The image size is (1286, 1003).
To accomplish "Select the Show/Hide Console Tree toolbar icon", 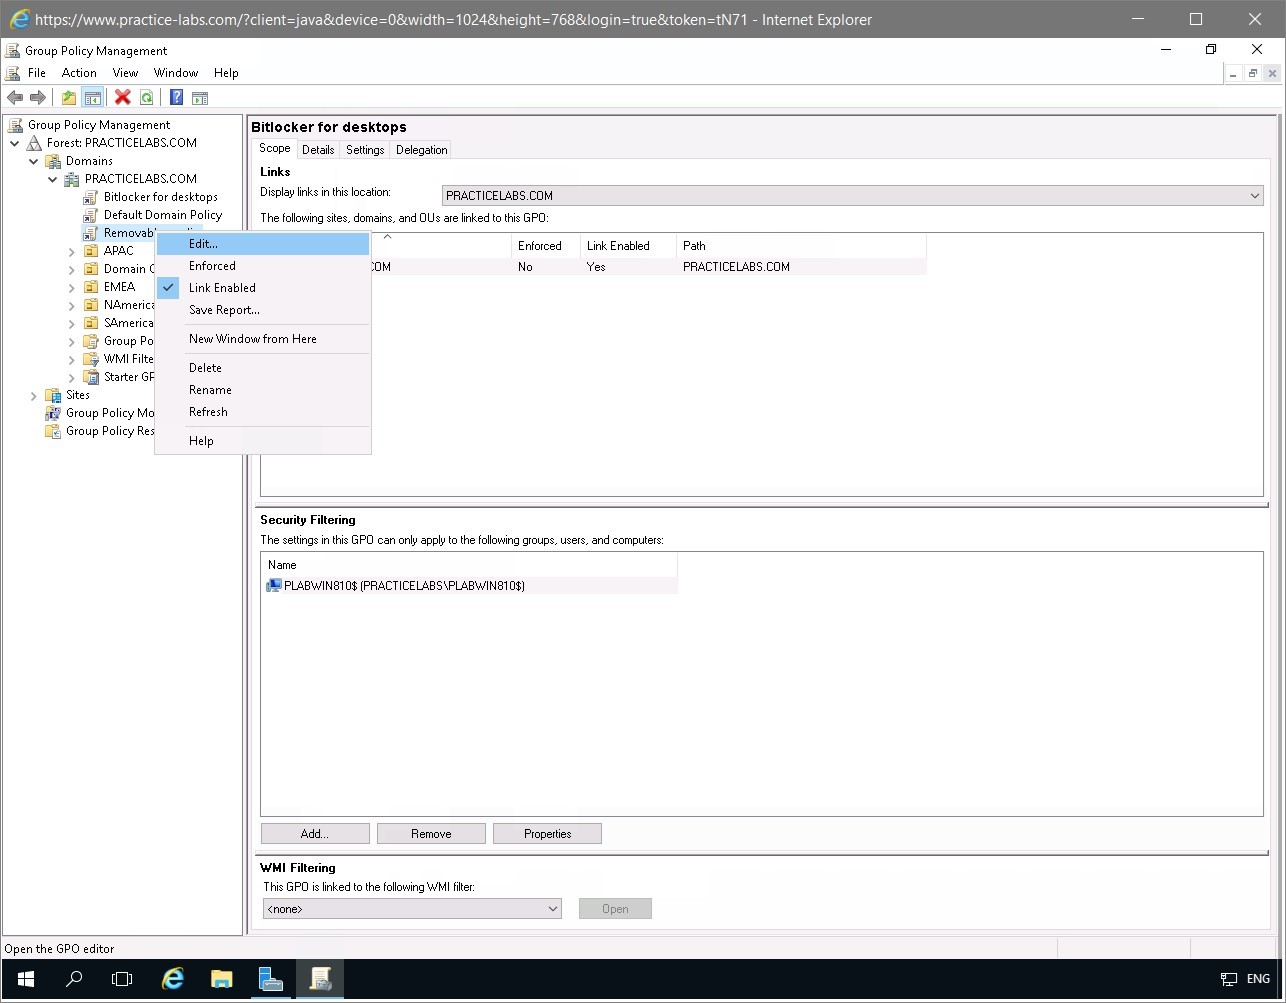I will [x=92, y=97].
